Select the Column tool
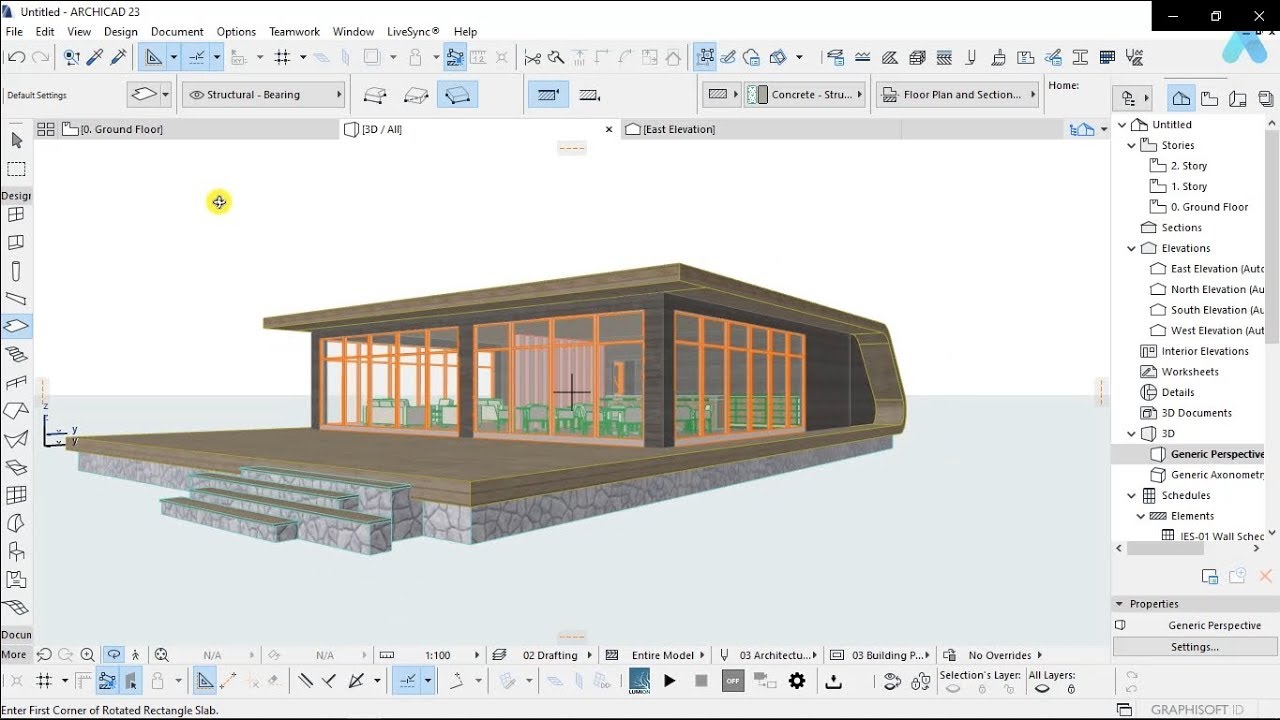This screenshot has height=720, width=1280. coord(16,271)
